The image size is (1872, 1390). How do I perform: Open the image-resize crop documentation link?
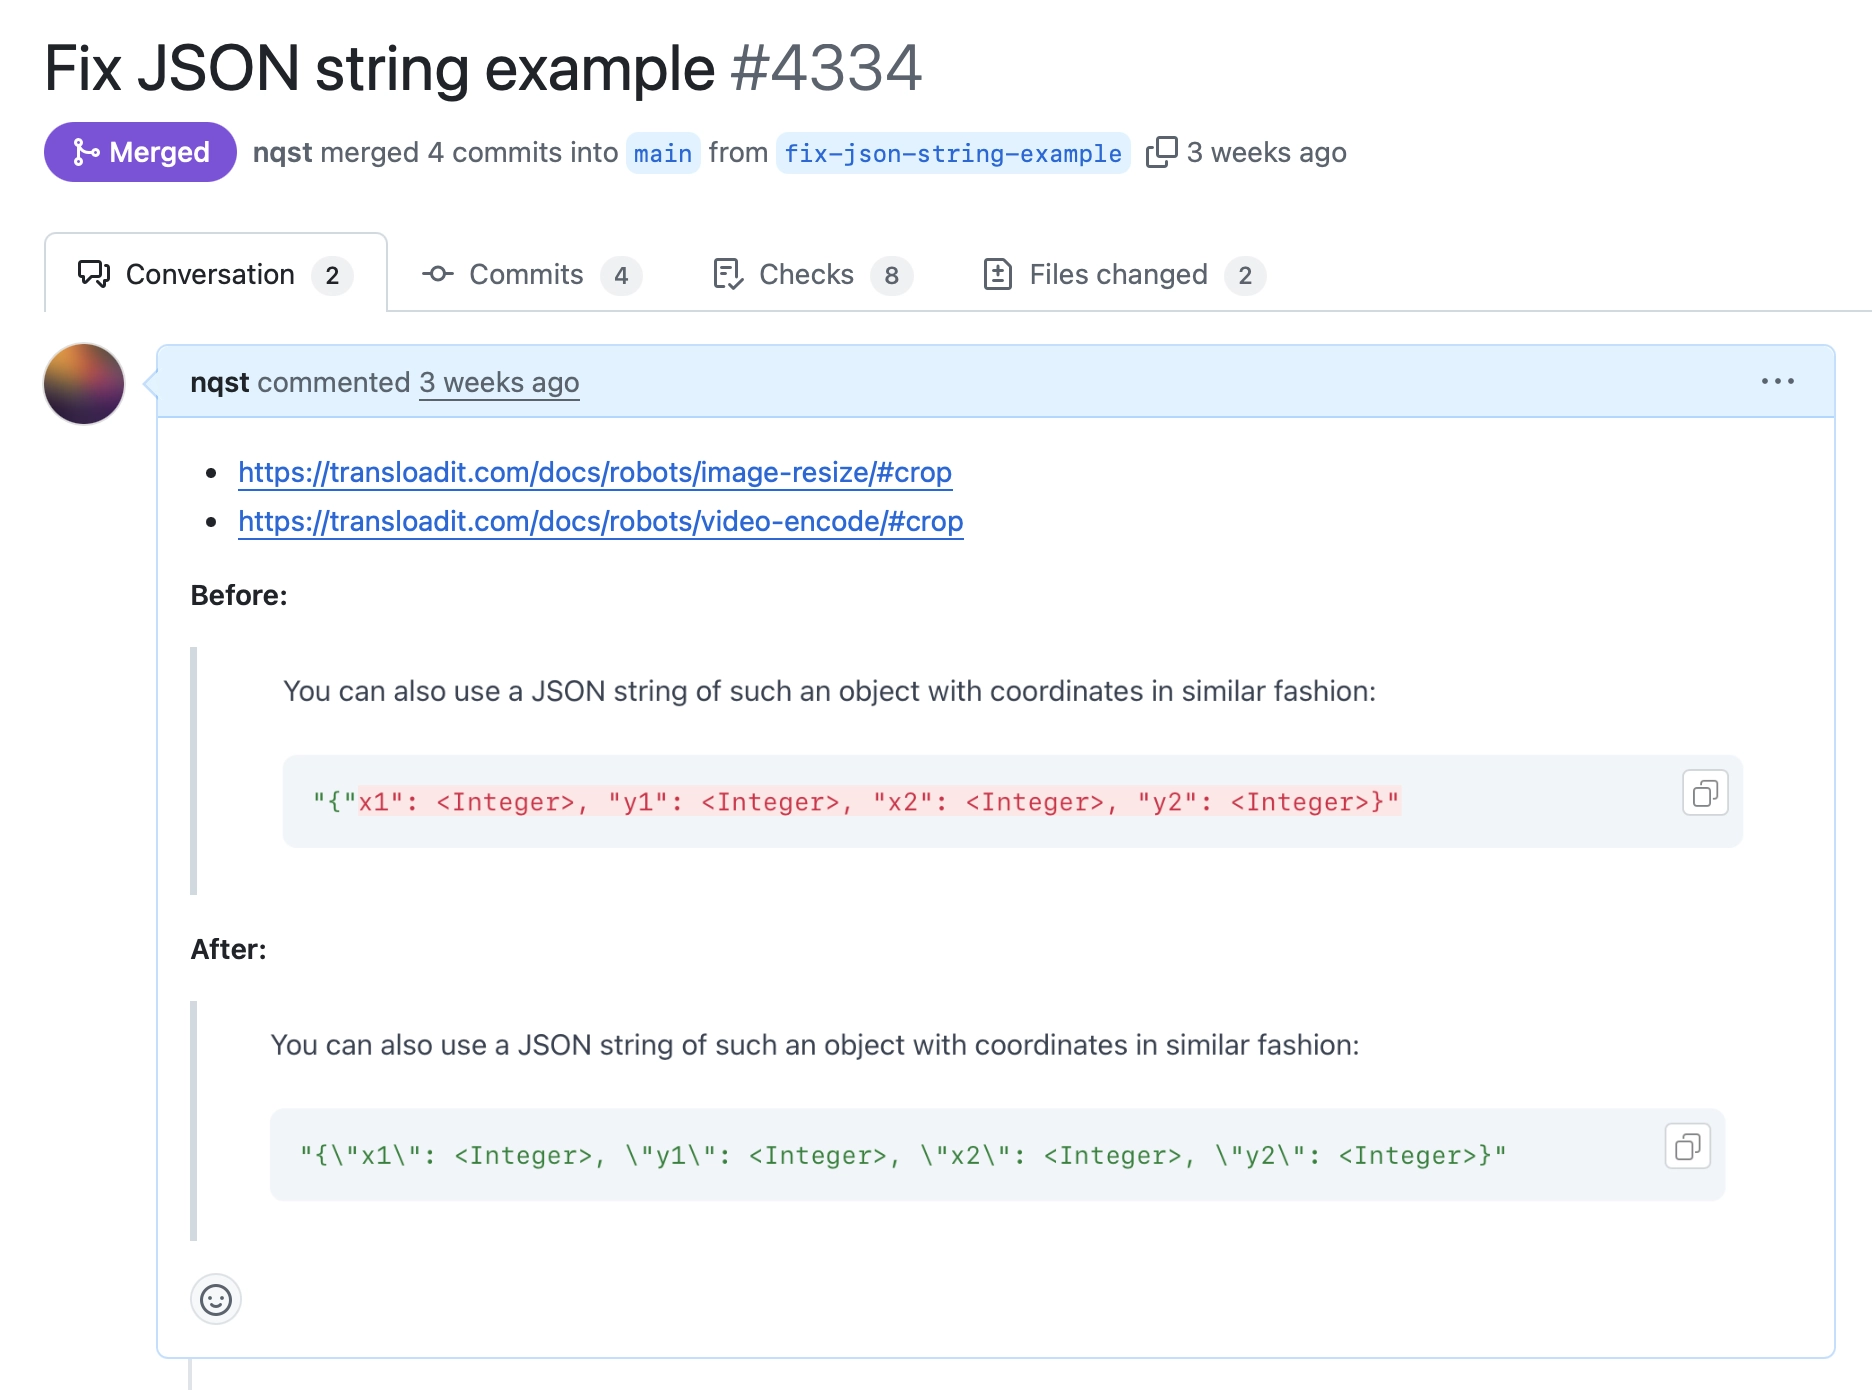pyautogui.click(x=593, y=471)
